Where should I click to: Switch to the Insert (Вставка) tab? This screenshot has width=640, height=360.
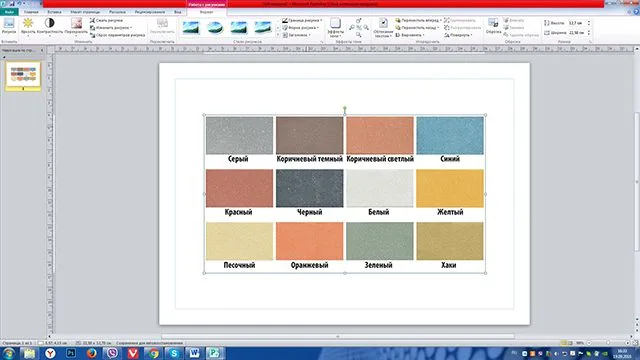(54, 12)
